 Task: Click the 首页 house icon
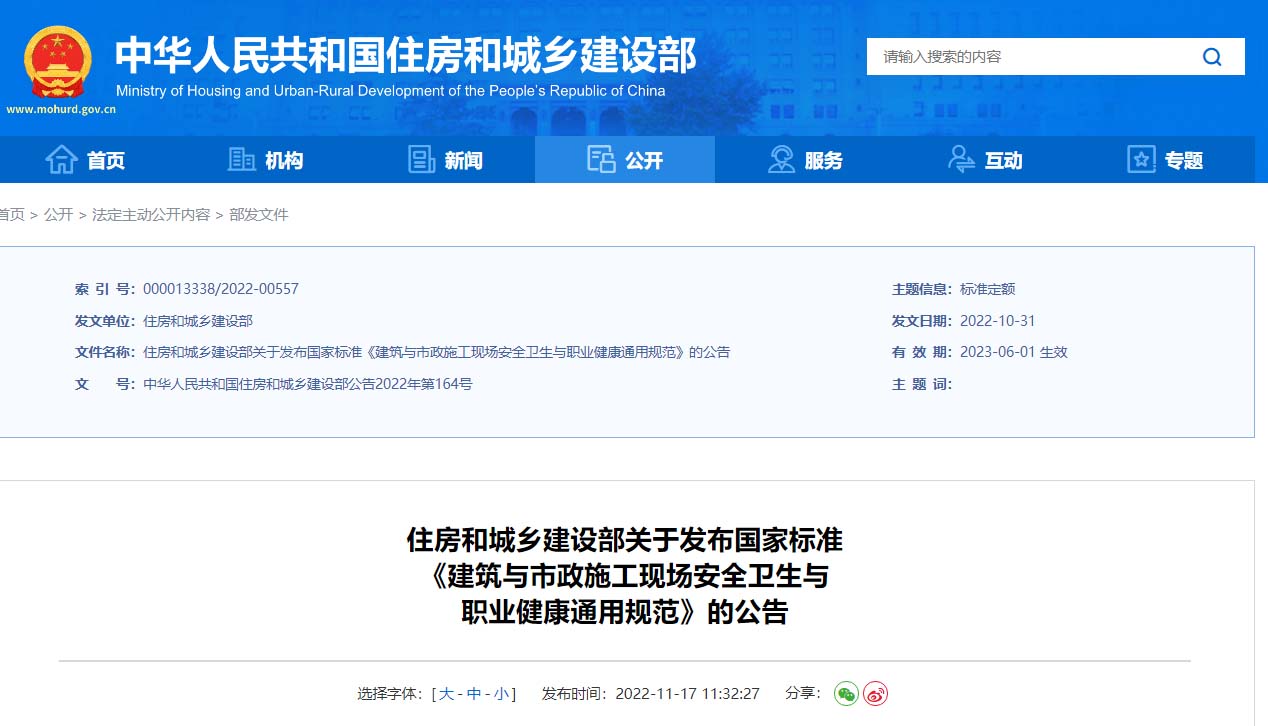(61, 159)
